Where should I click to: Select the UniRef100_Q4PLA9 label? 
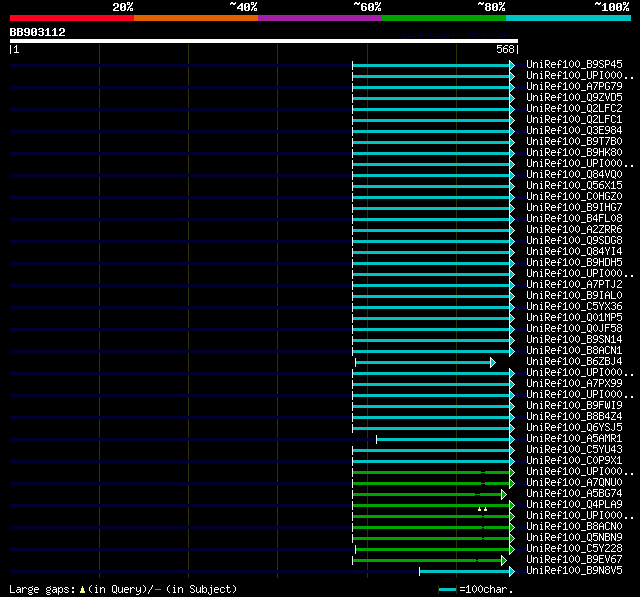pos(574,505)
